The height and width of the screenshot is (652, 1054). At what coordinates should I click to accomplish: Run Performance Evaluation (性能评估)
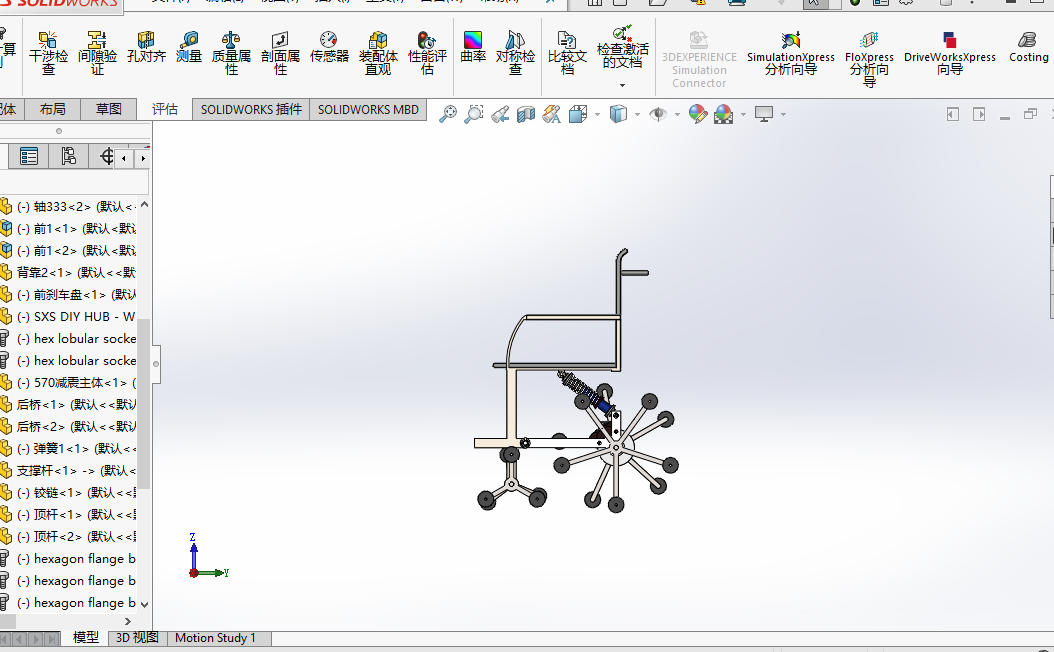(428, 52)
